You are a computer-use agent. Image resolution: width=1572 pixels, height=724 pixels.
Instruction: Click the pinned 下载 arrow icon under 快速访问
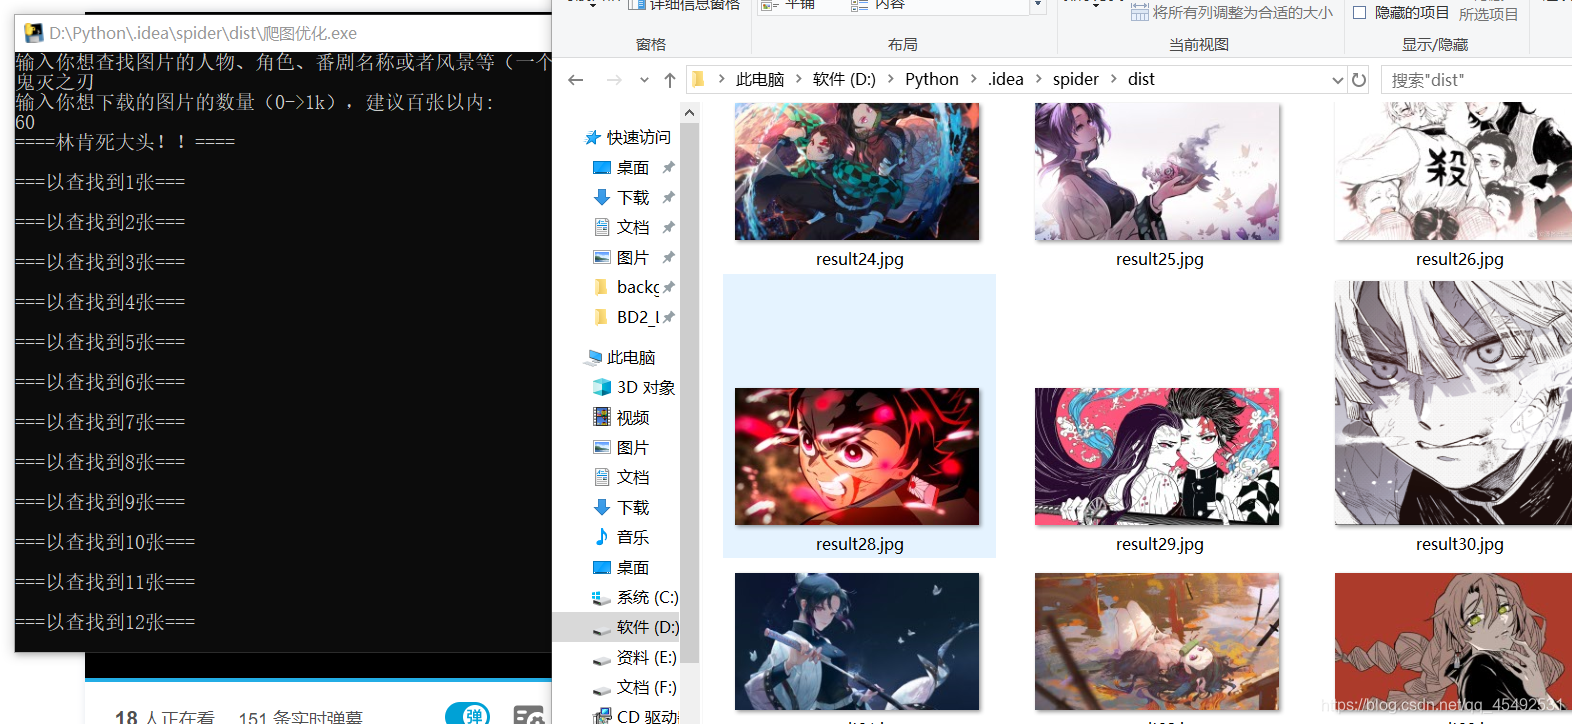click(602, 197)
